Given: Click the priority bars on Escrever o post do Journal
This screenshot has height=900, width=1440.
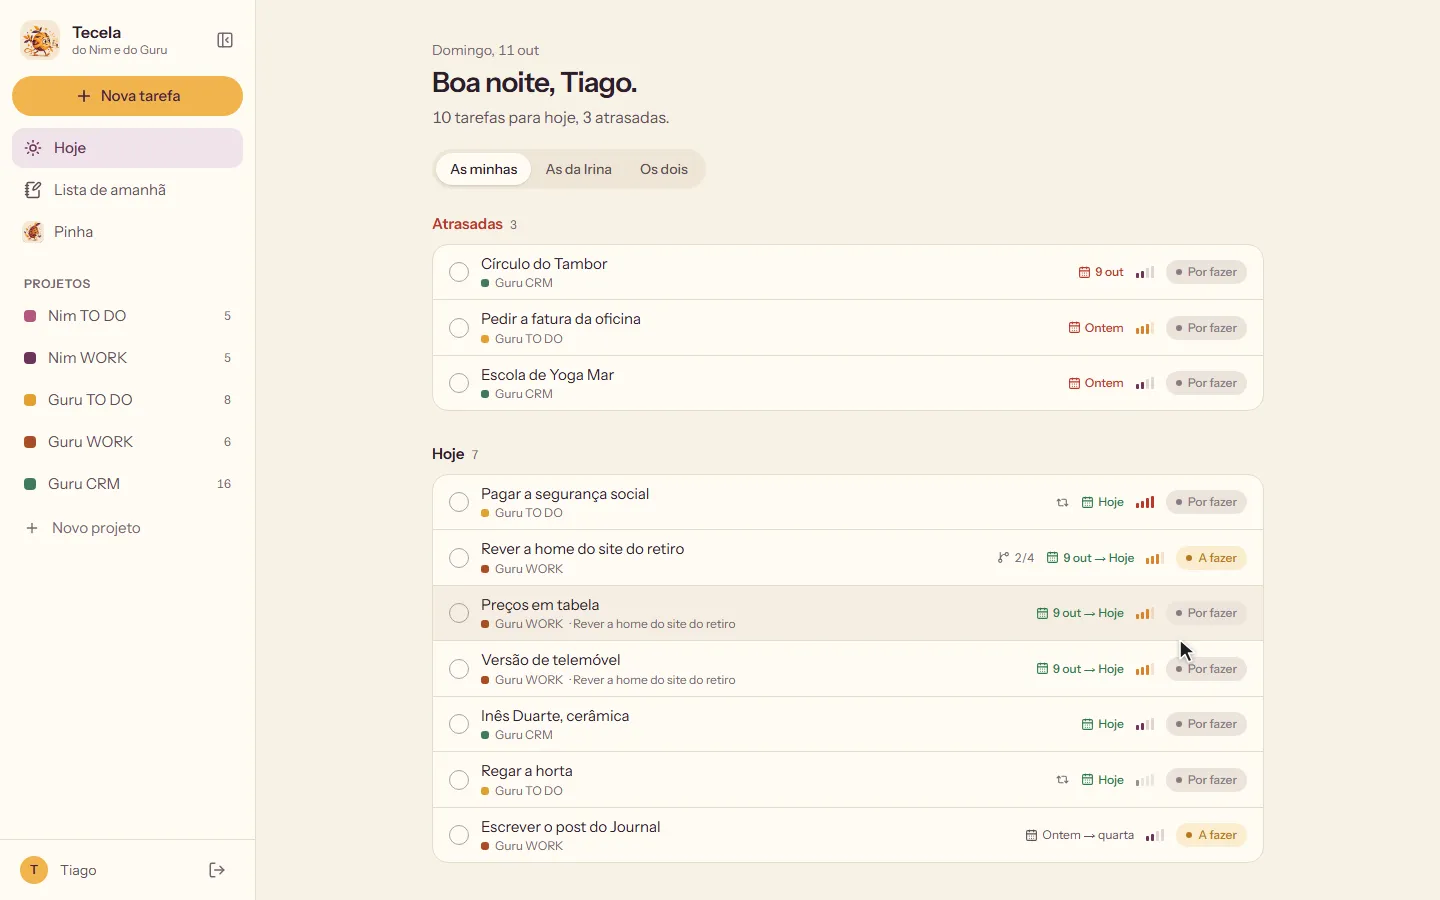Looking at the screenshot, I should point(1155,835).
